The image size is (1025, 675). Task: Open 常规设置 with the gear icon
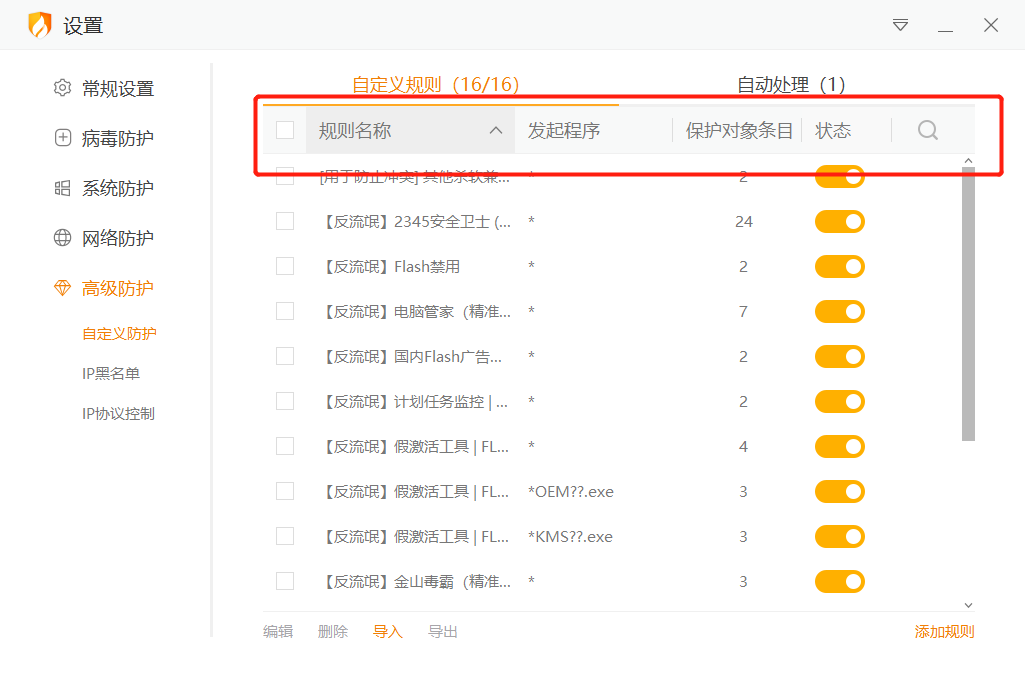(x=62, y=88)
